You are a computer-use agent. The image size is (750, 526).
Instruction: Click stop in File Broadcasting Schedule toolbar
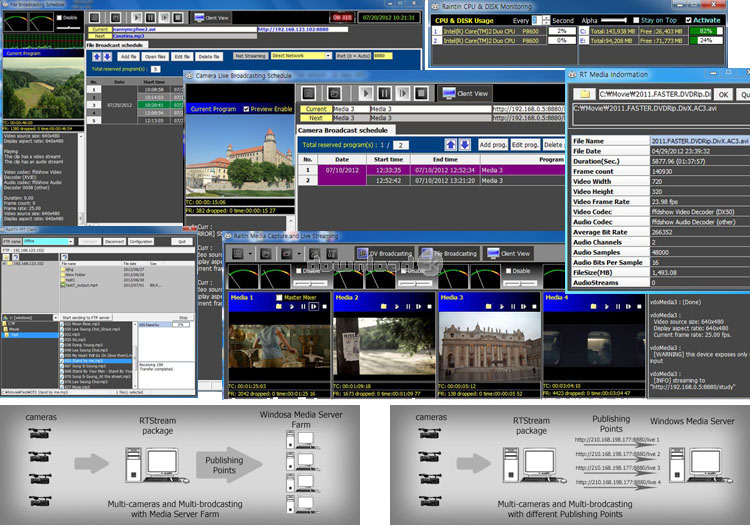pos(177,18)
